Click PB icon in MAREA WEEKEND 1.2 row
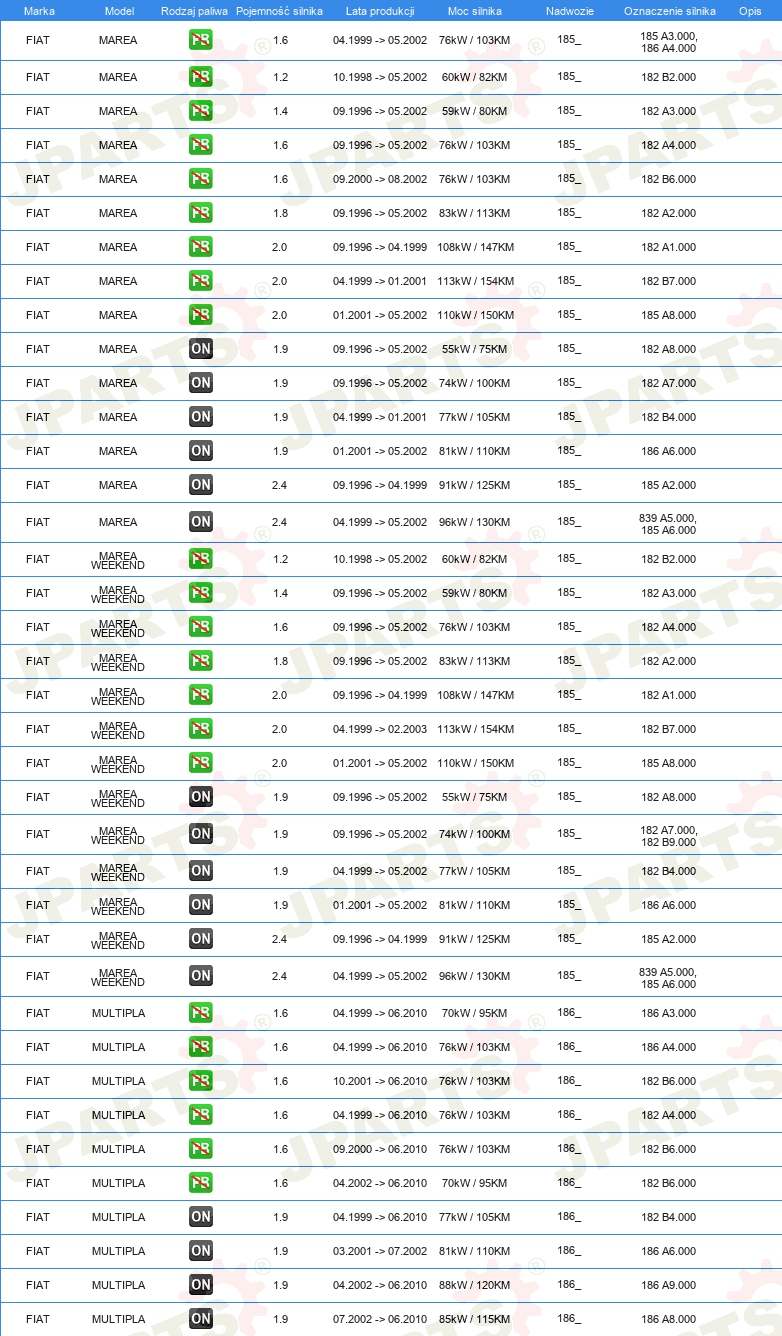Screen dimensions: 782x1336 (x=201, y=559)
